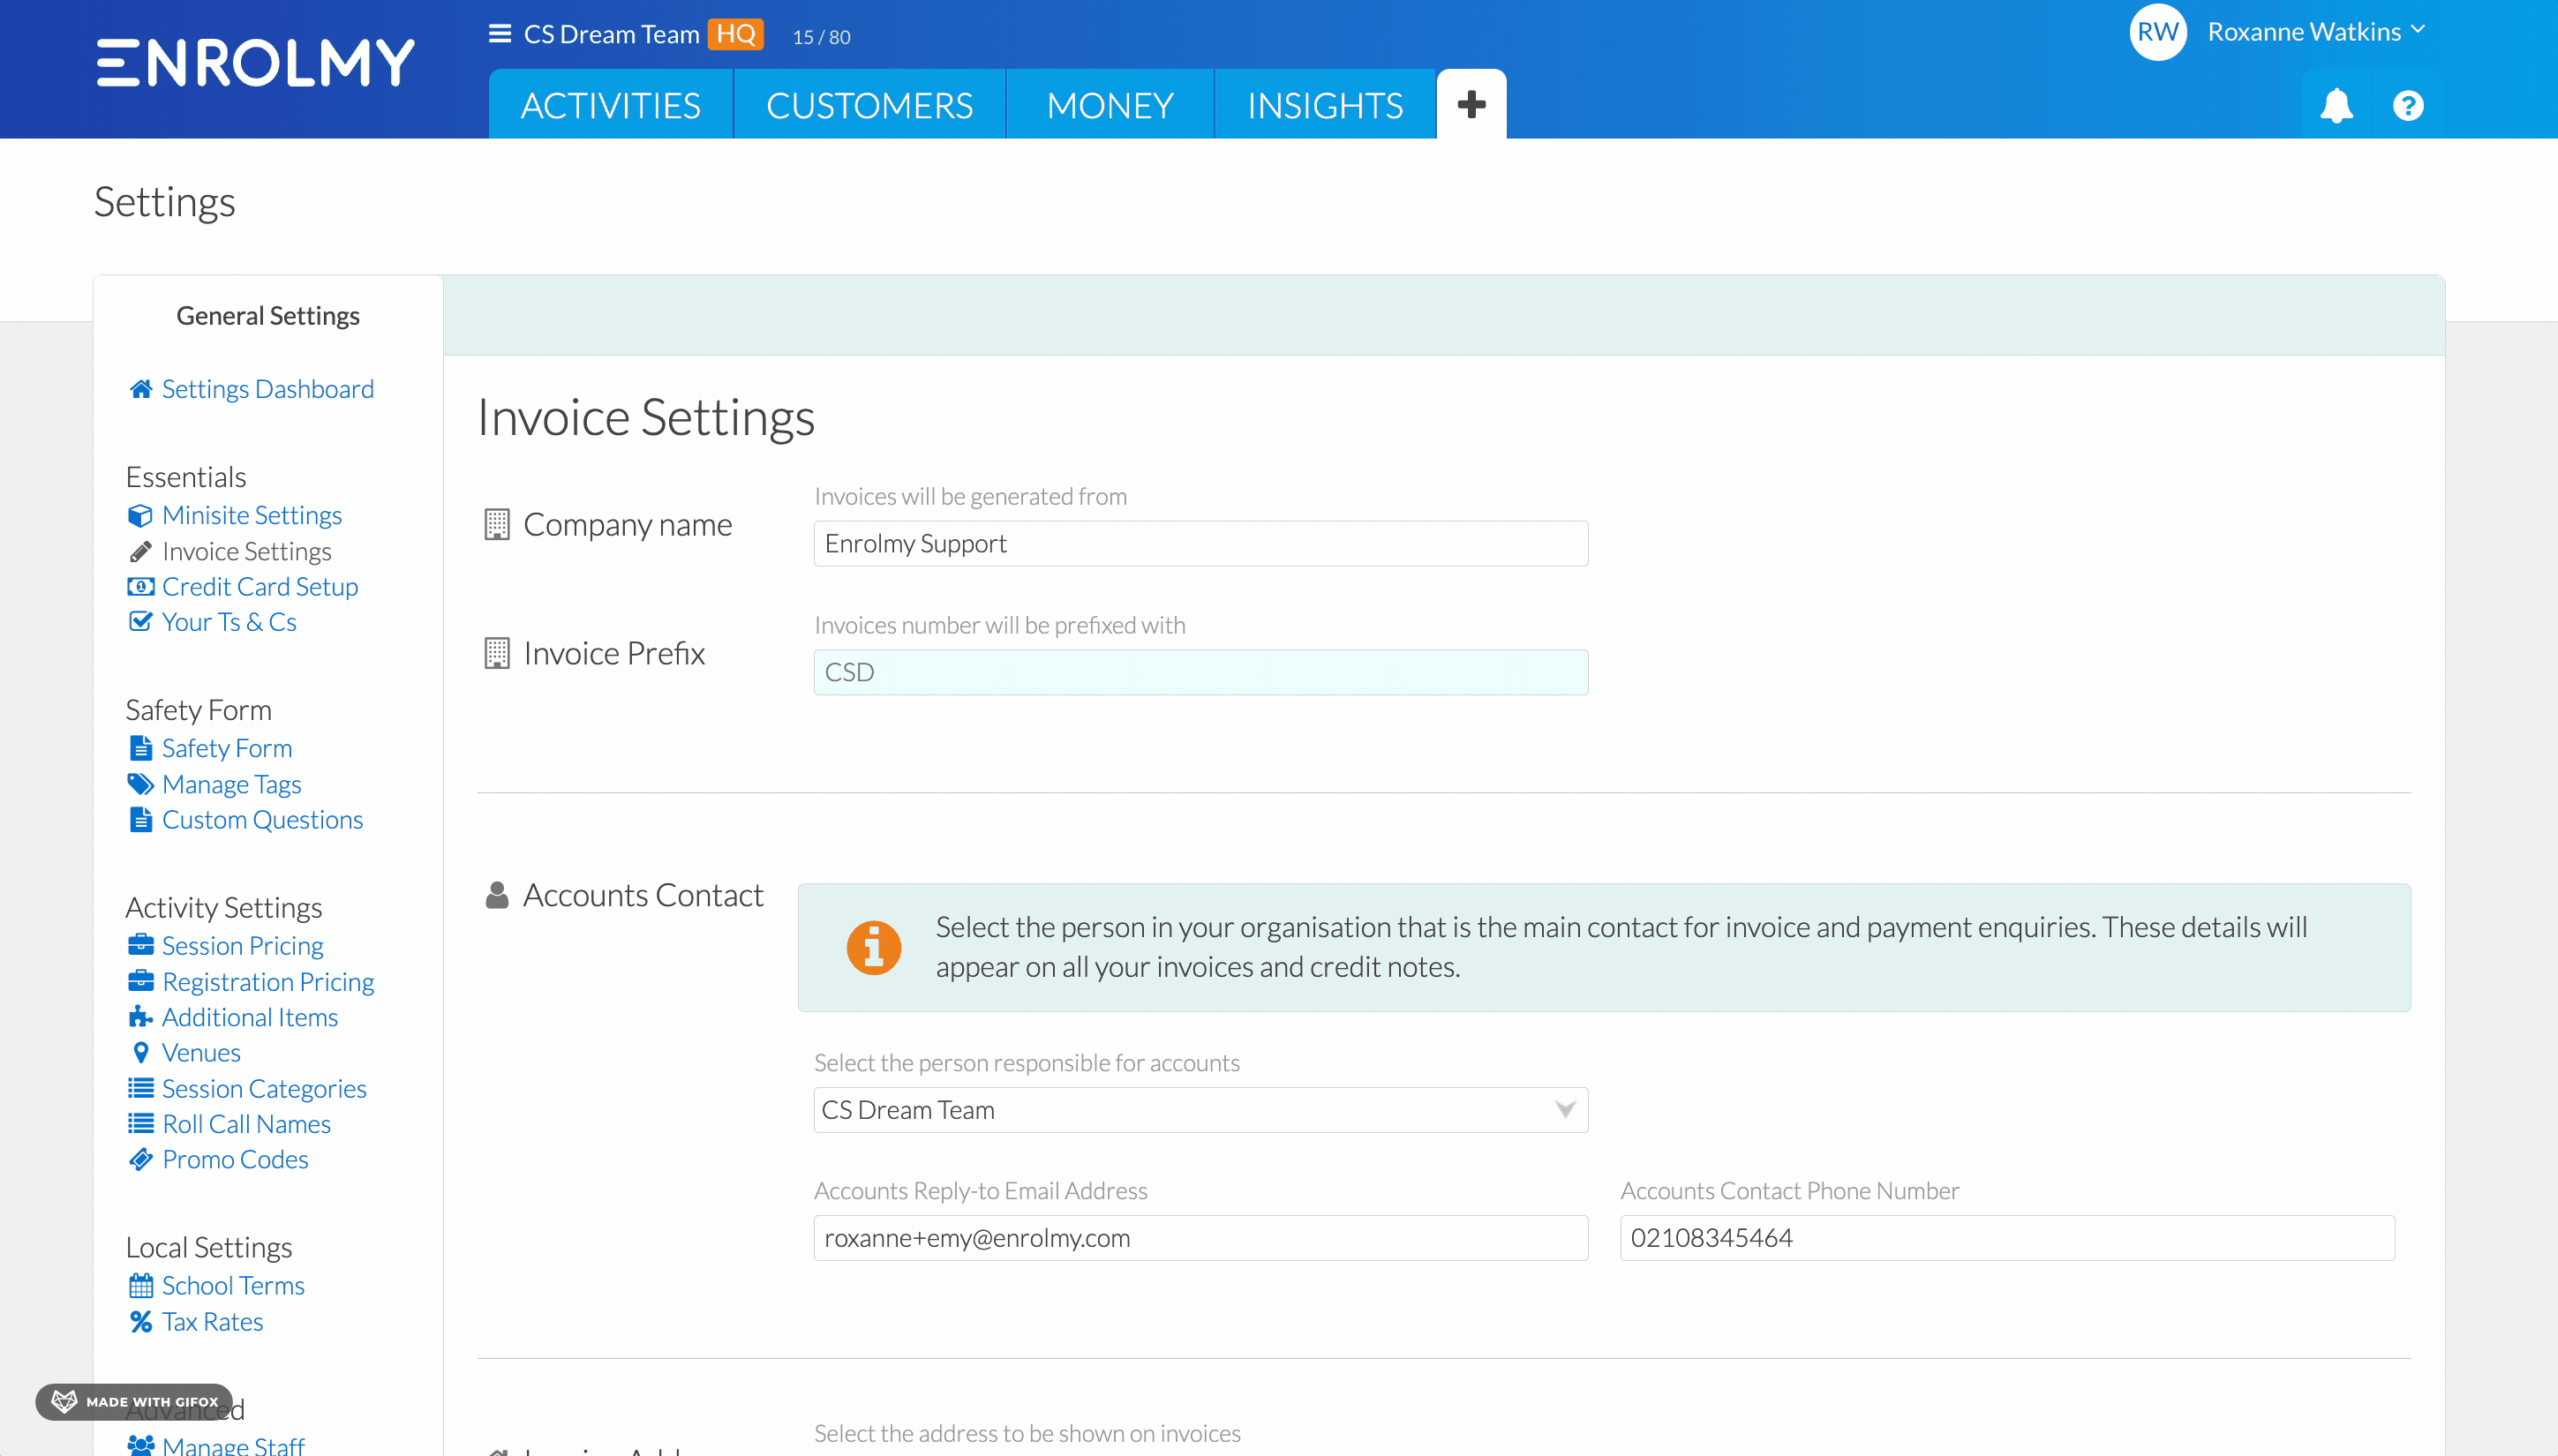Click the list icon beside Roll Call Names
2558x1456 pixels.
141,1124
